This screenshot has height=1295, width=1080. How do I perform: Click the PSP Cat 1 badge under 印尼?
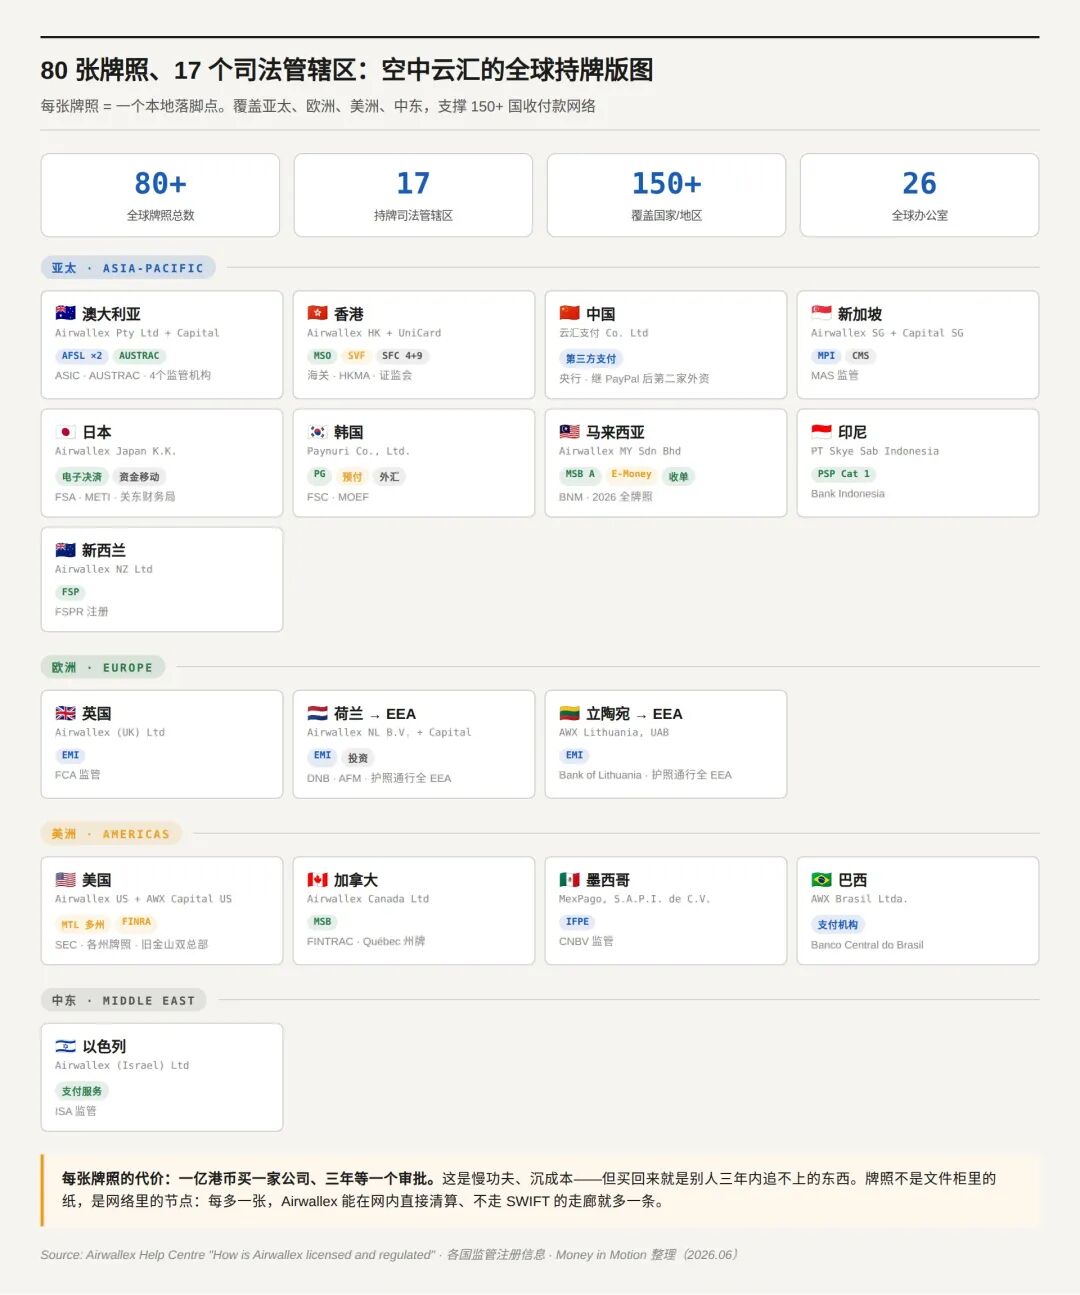(844, 474)
